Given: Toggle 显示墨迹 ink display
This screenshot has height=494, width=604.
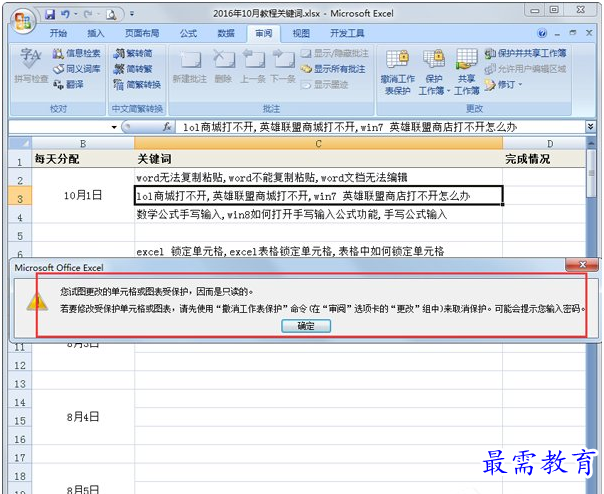Looking at the screenshot, I should (x=324, y=84).
